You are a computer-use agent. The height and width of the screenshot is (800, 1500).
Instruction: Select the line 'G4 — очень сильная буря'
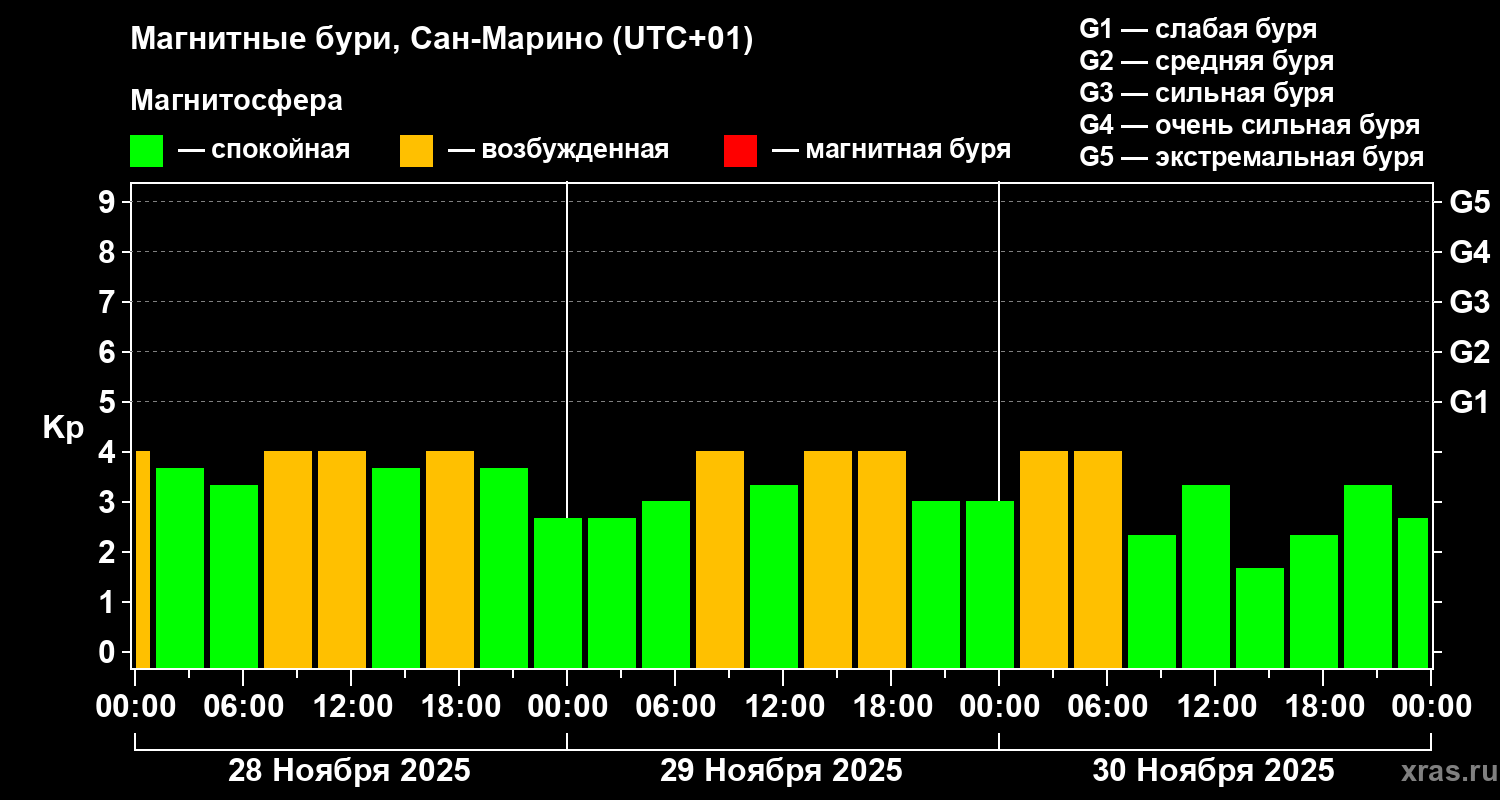(x=1250, y=125)
